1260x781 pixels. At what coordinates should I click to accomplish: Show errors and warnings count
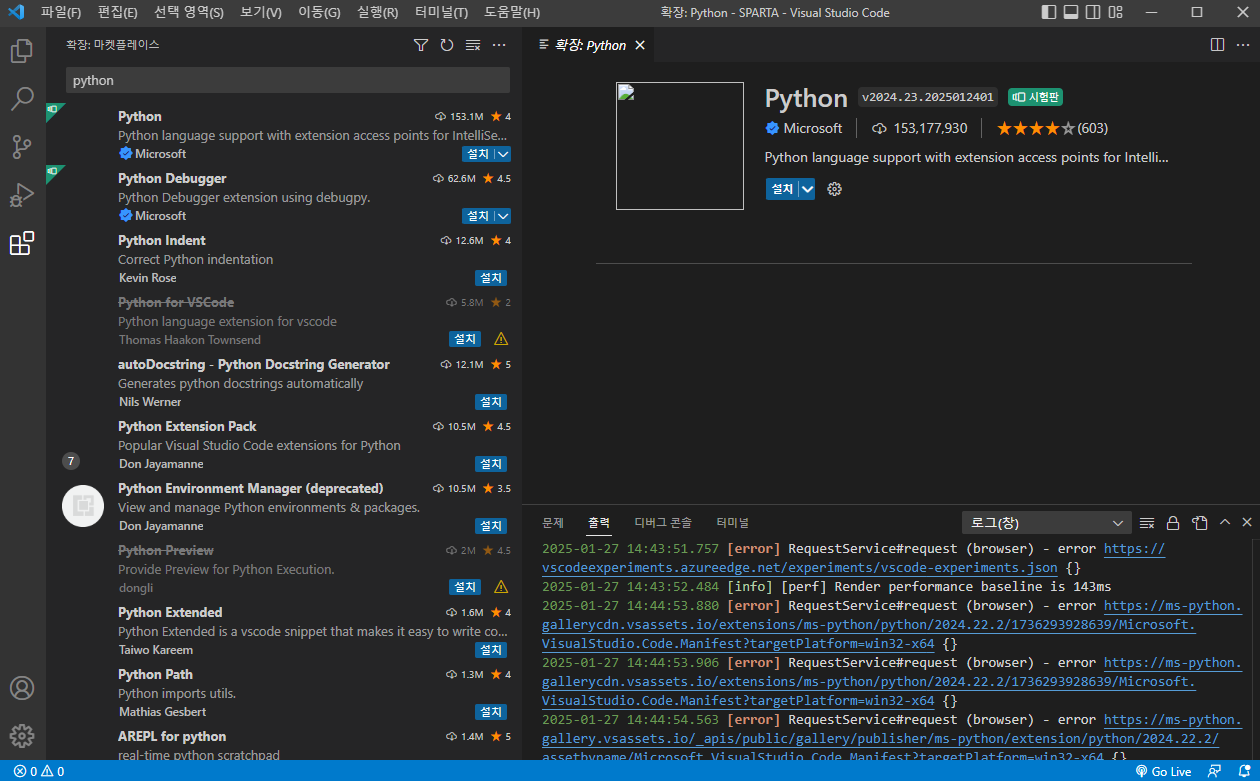(x=39, y=771)
